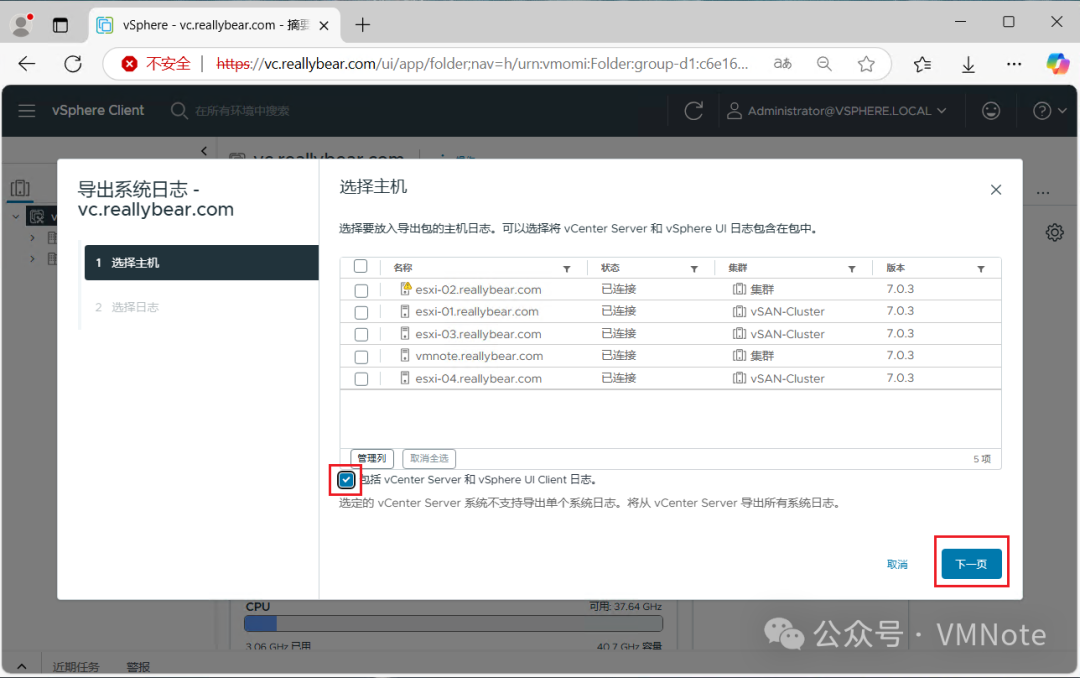The width and height of the screenshot is (1080, 678).
Task: Open the tab actions menu icon
Action: (61, 25)
